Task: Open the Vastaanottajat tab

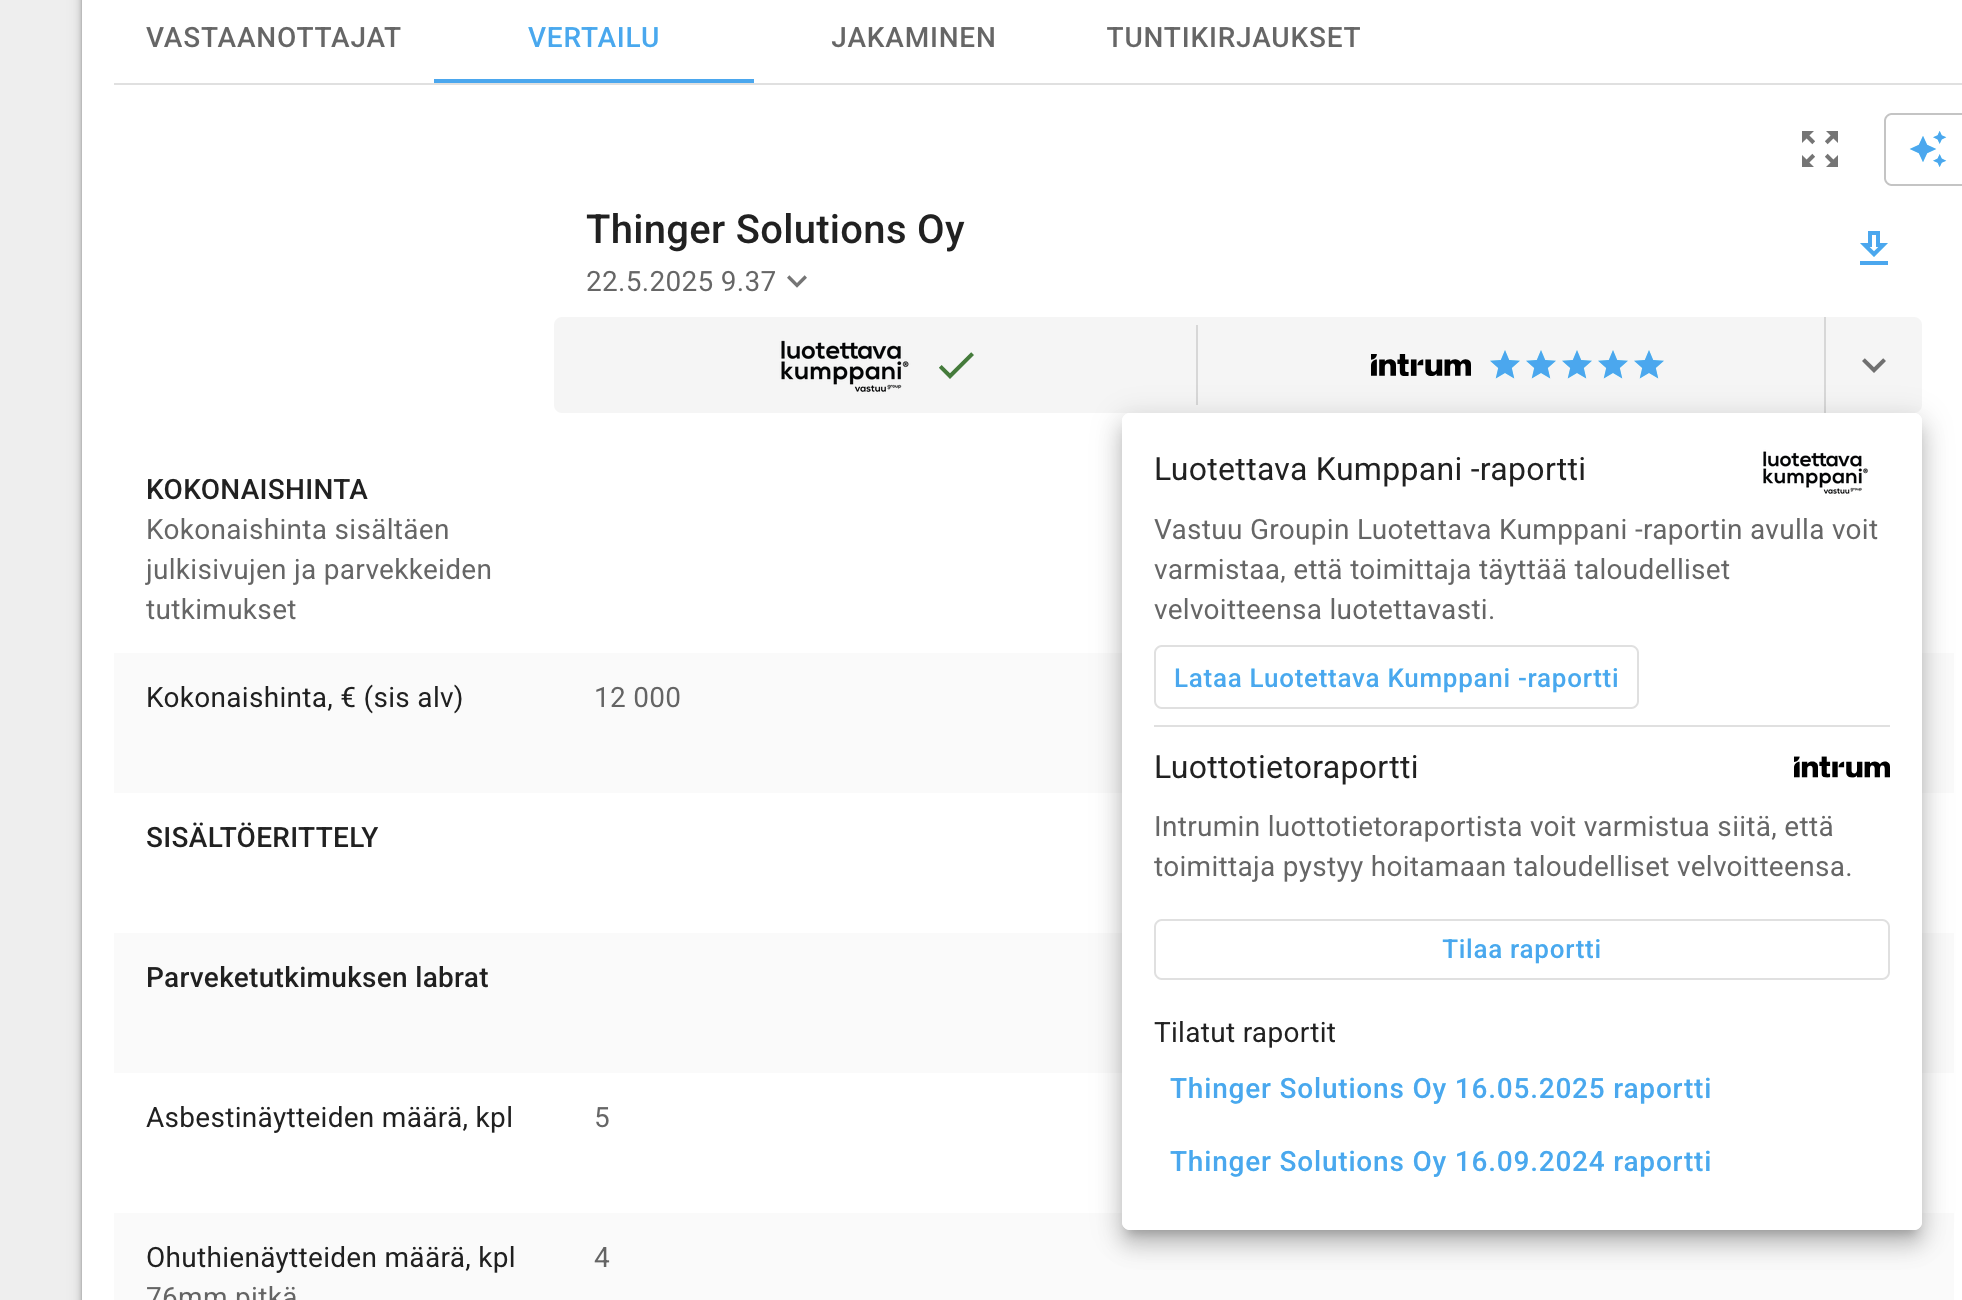Action: [x=273, y=38]
